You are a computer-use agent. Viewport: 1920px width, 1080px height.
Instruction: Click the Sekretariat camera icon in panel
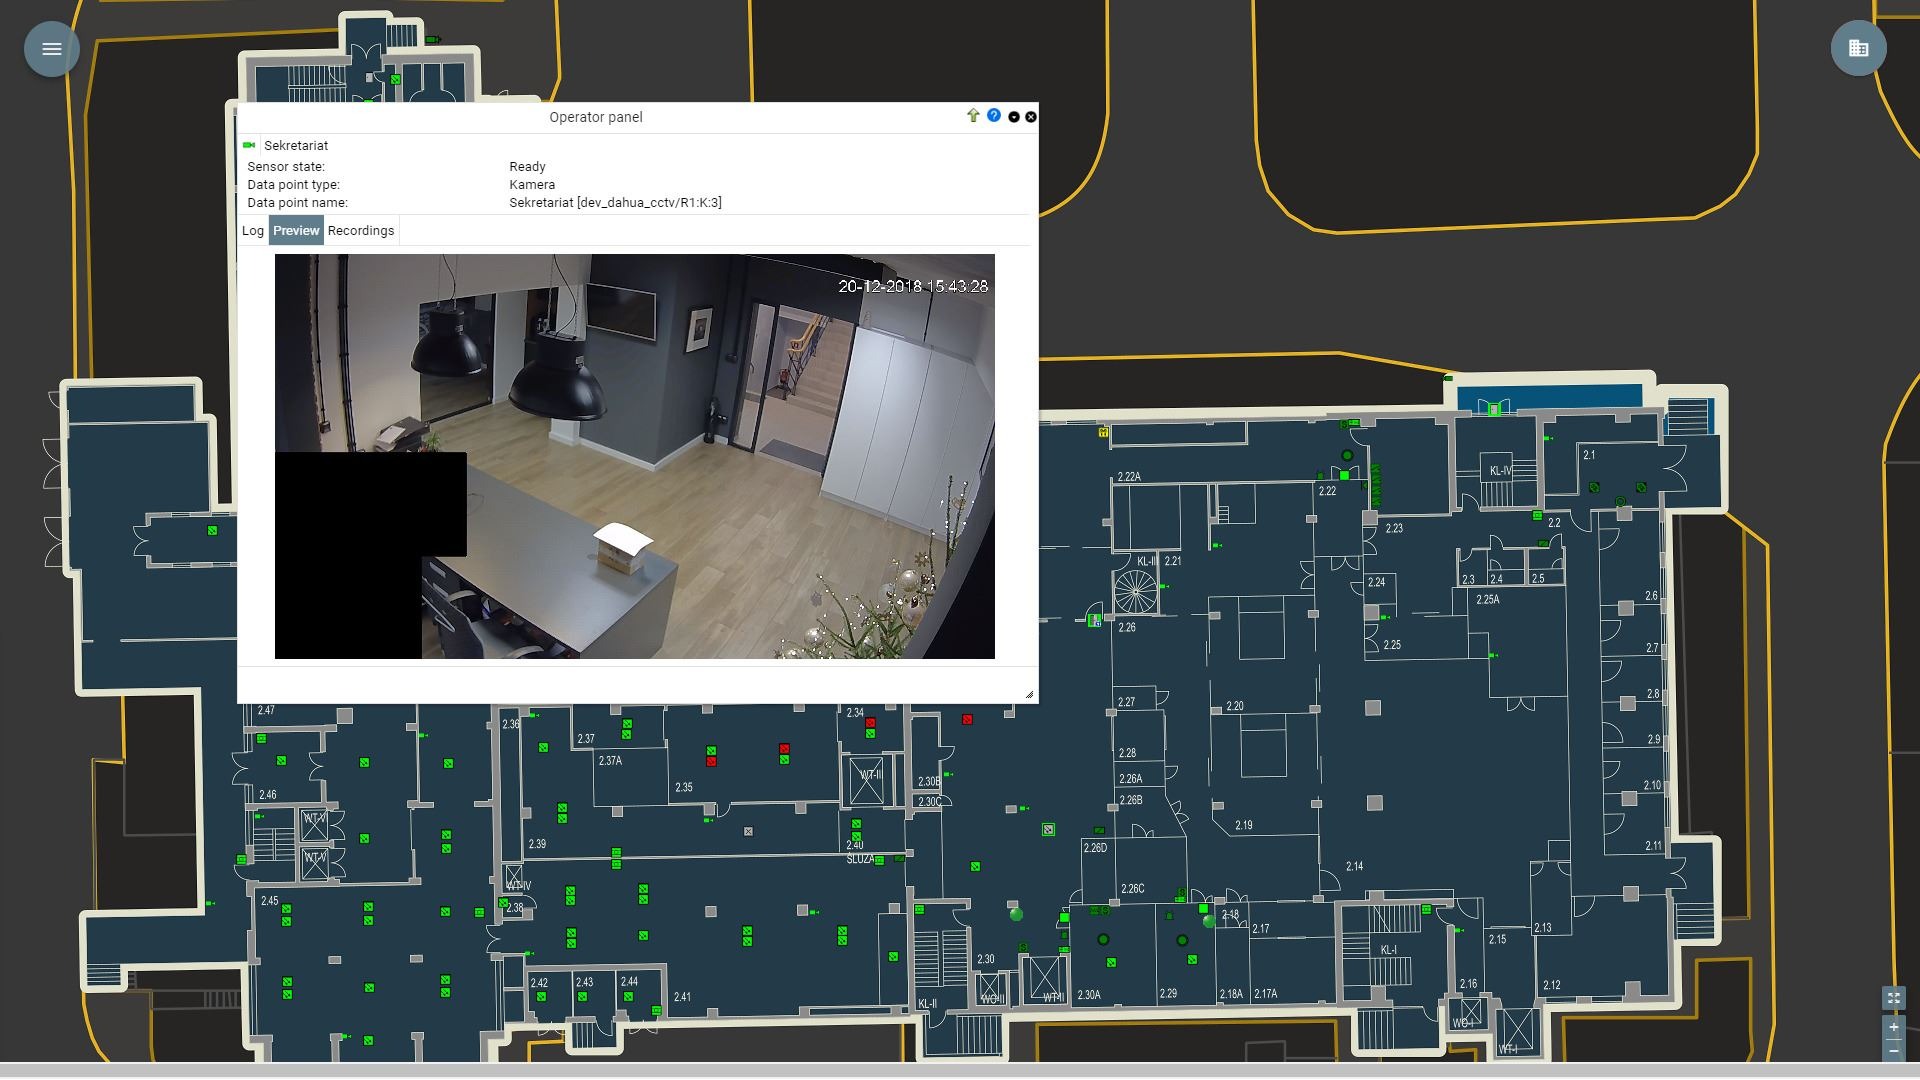pyautogui.click(x=249, y=145)
